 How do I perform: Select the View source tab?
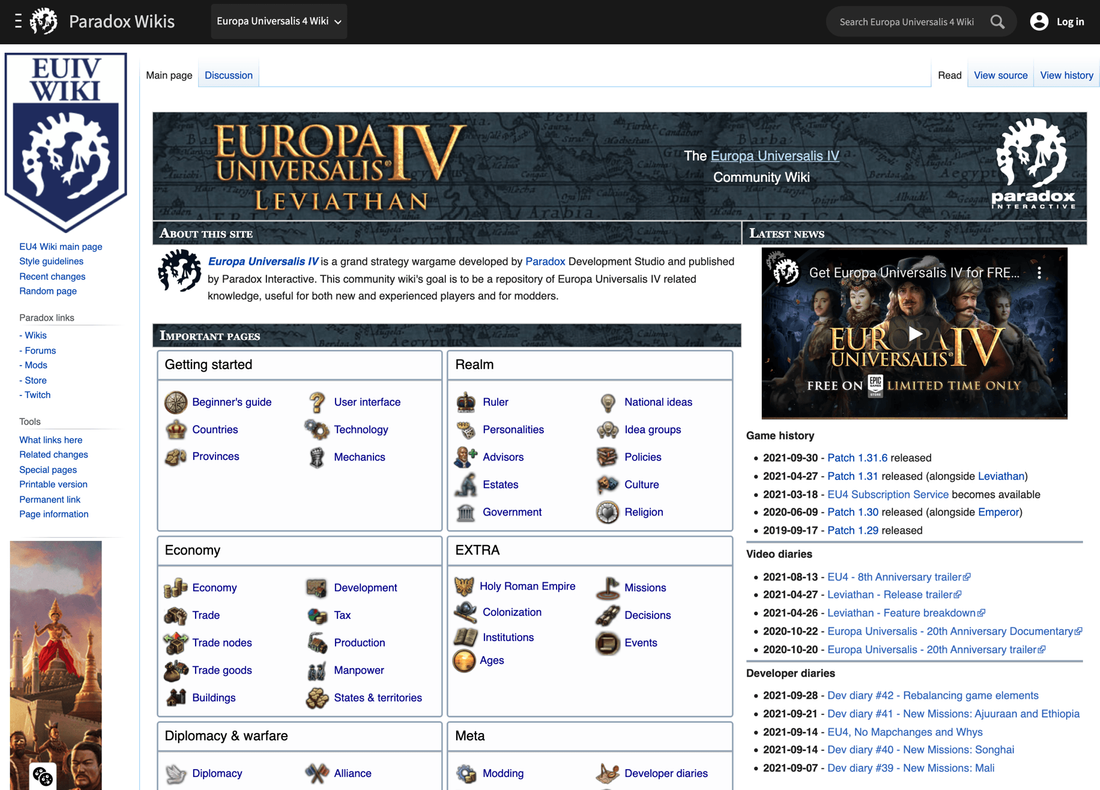click(x=1000, y=75)
